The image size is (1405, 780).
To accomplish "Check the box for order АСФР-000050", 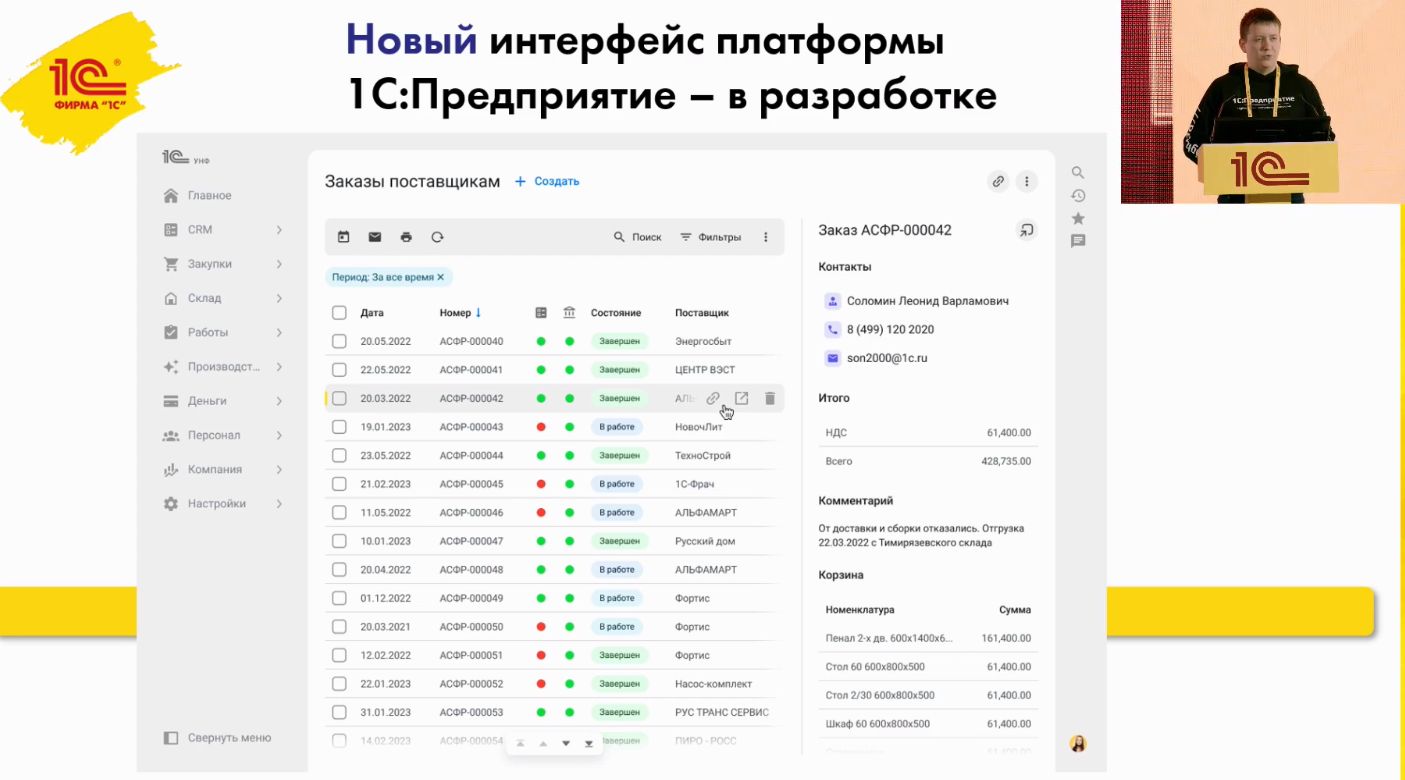I will pyautogui.click(x=339, y=627).
